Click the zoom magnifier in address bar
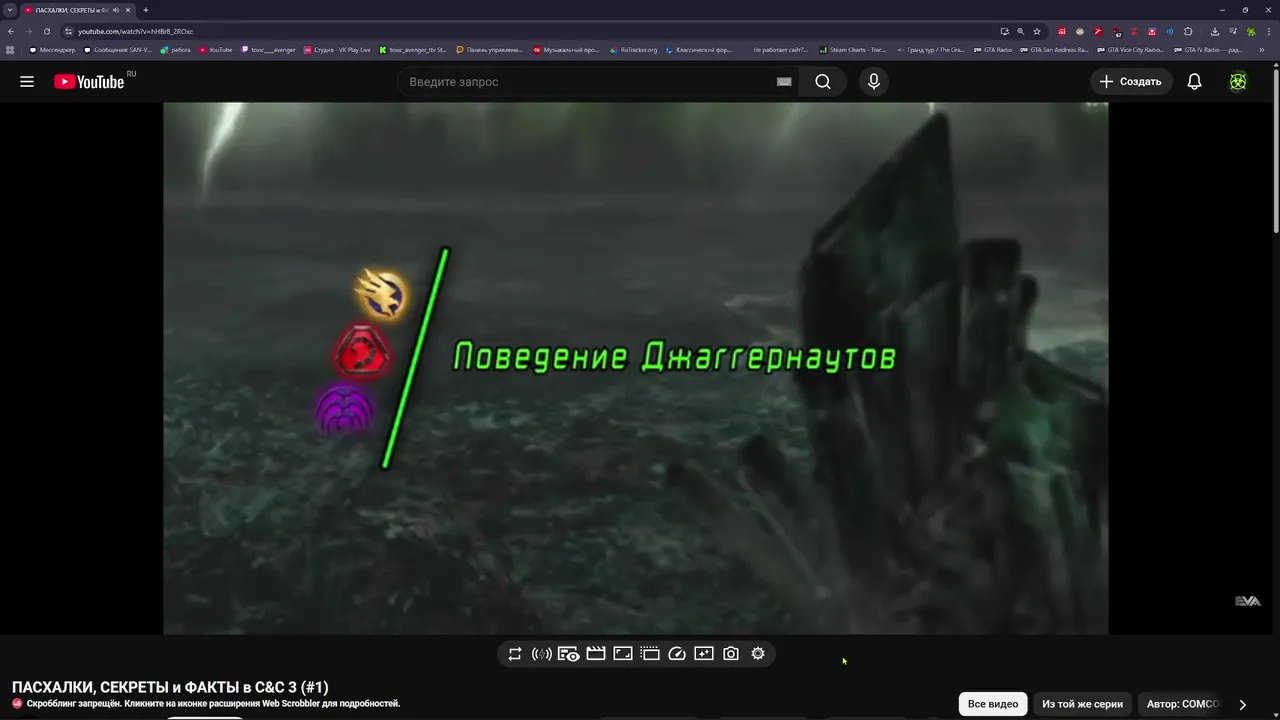The width and height of the screenshot is (1280, 720). pyautogui.click(x=1021, y=31)
